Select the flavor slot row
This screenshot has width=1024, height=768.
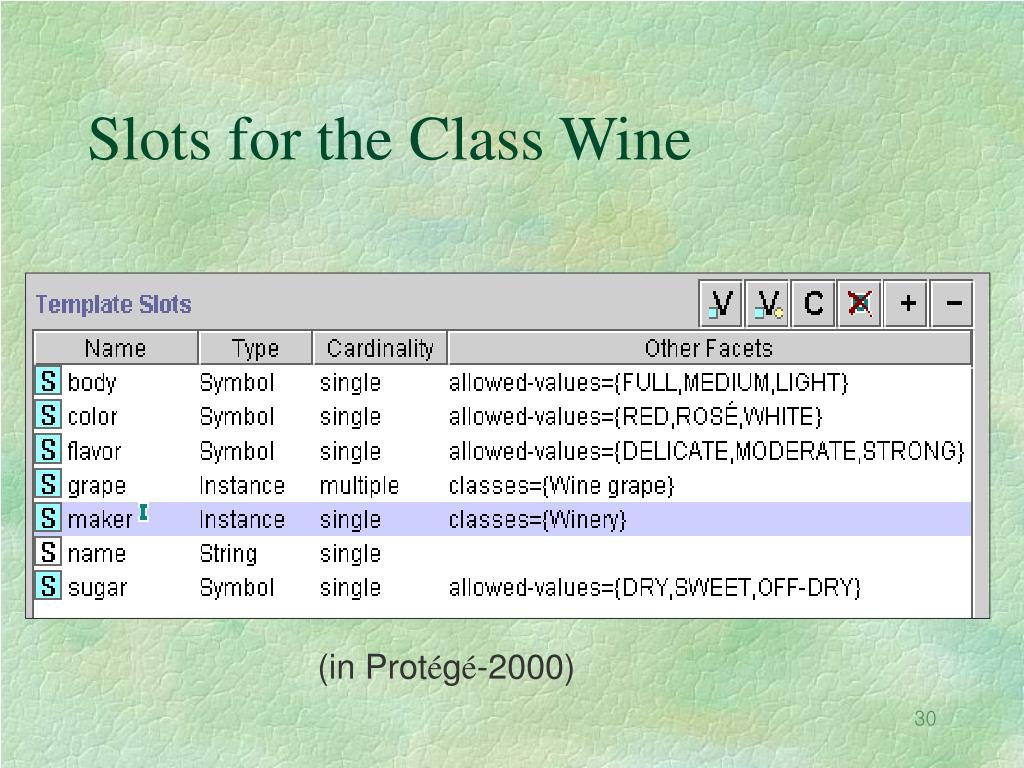[502, 451]
